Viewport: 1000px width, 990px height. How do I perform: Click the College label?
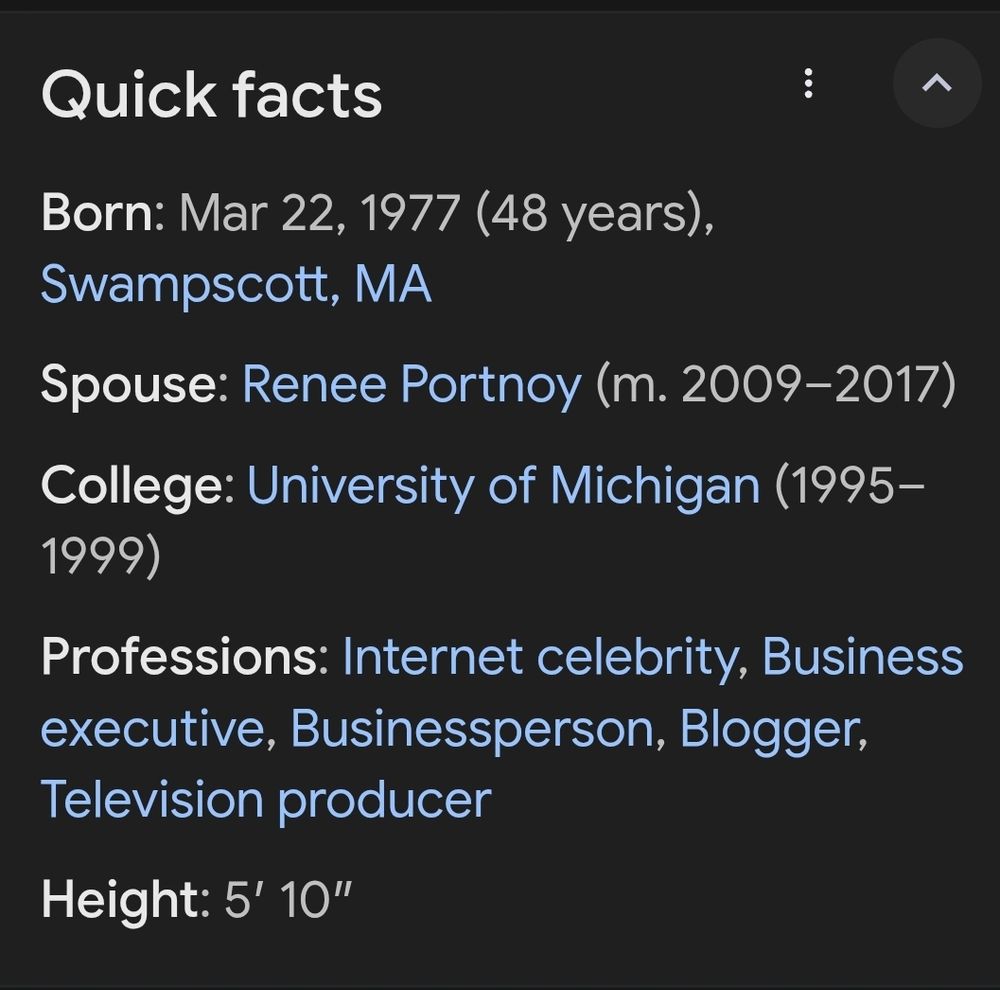136,486
